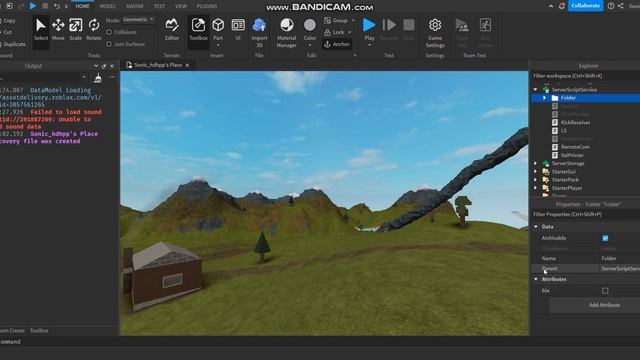
Task: Switch to the Toolbox bottom tab
Action: [39, 331]
